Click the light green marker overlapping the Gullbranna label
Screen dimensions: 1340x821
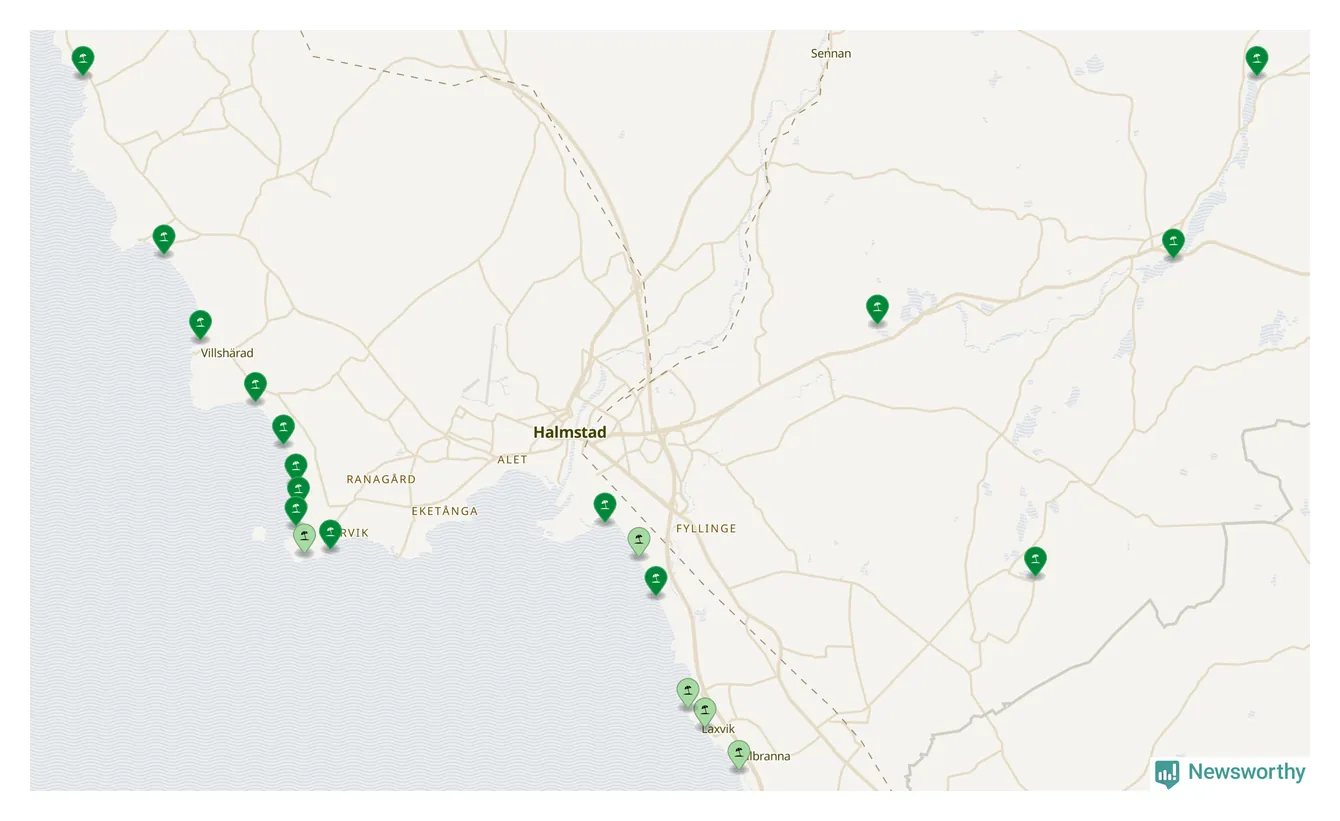point(739,754)
